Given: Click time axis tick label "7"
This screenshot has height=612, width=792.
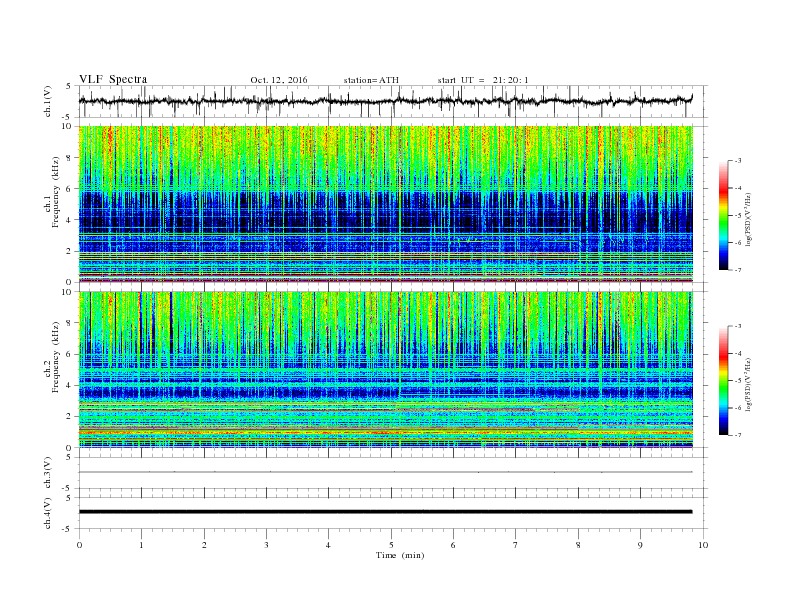Looking at the screenshot, I should [516, 545].
